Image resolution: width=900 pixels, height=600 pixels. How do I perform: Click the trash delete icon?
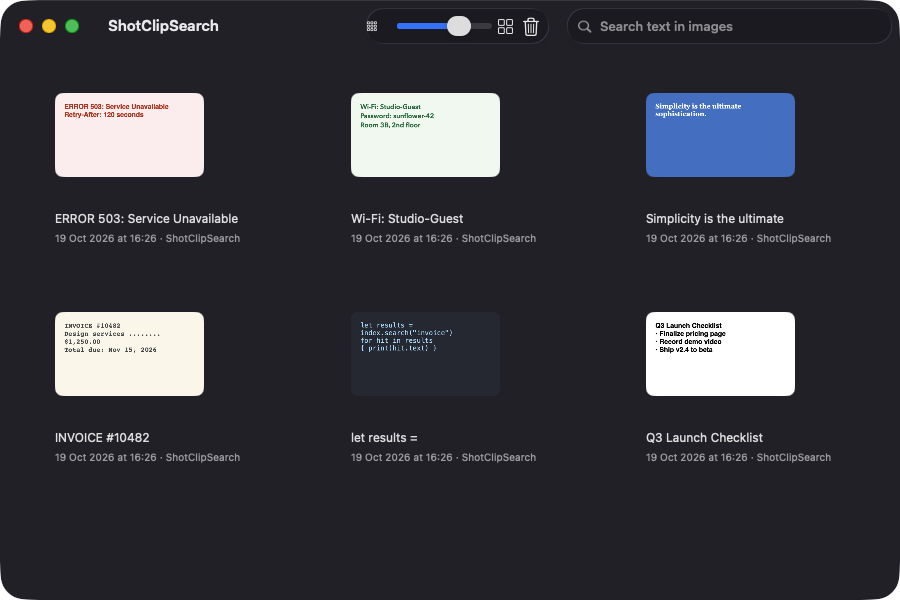point(531,26)
